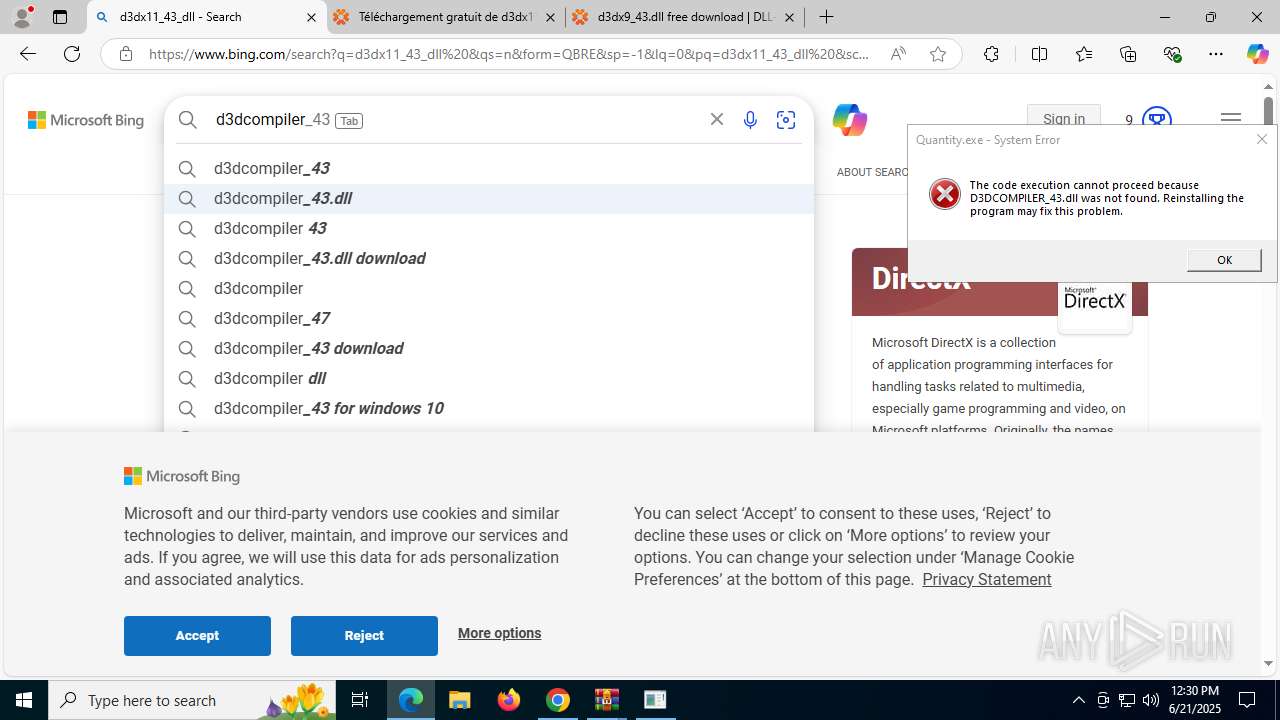
Task: Reject Bing cookies
Action: point(364,636)
